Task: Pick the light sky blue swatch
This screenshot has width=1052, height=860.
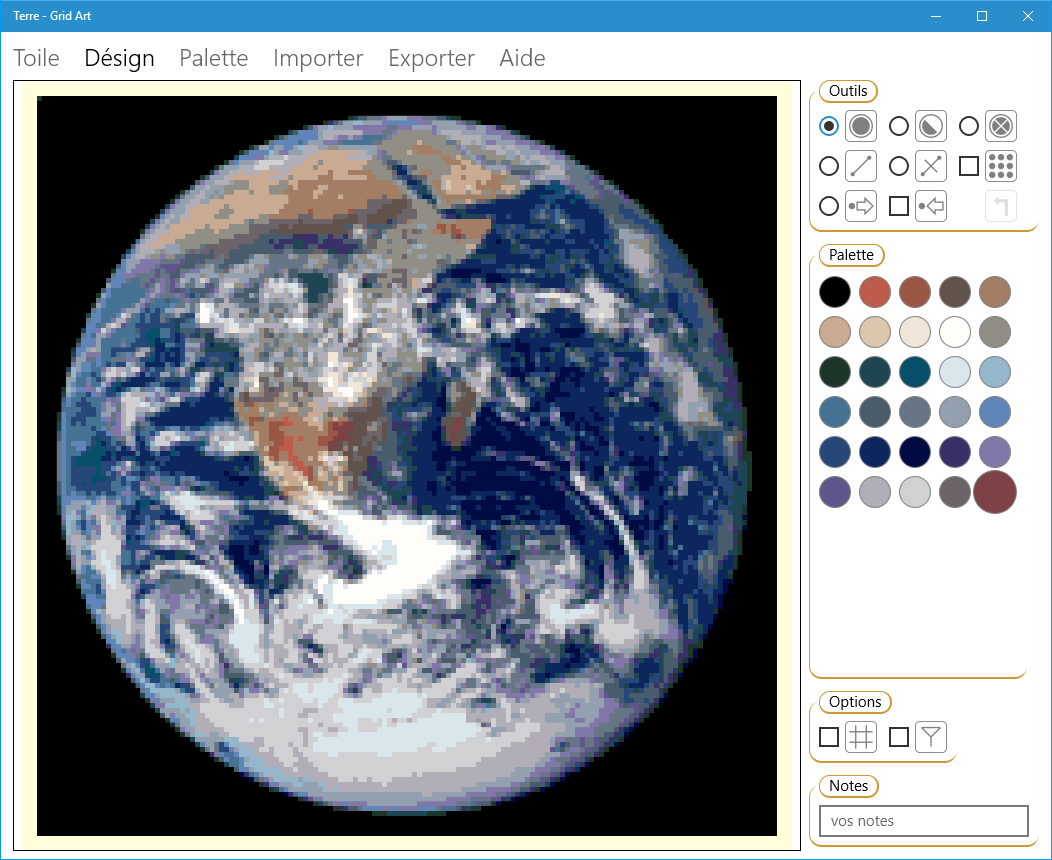Action: [994, 372]
